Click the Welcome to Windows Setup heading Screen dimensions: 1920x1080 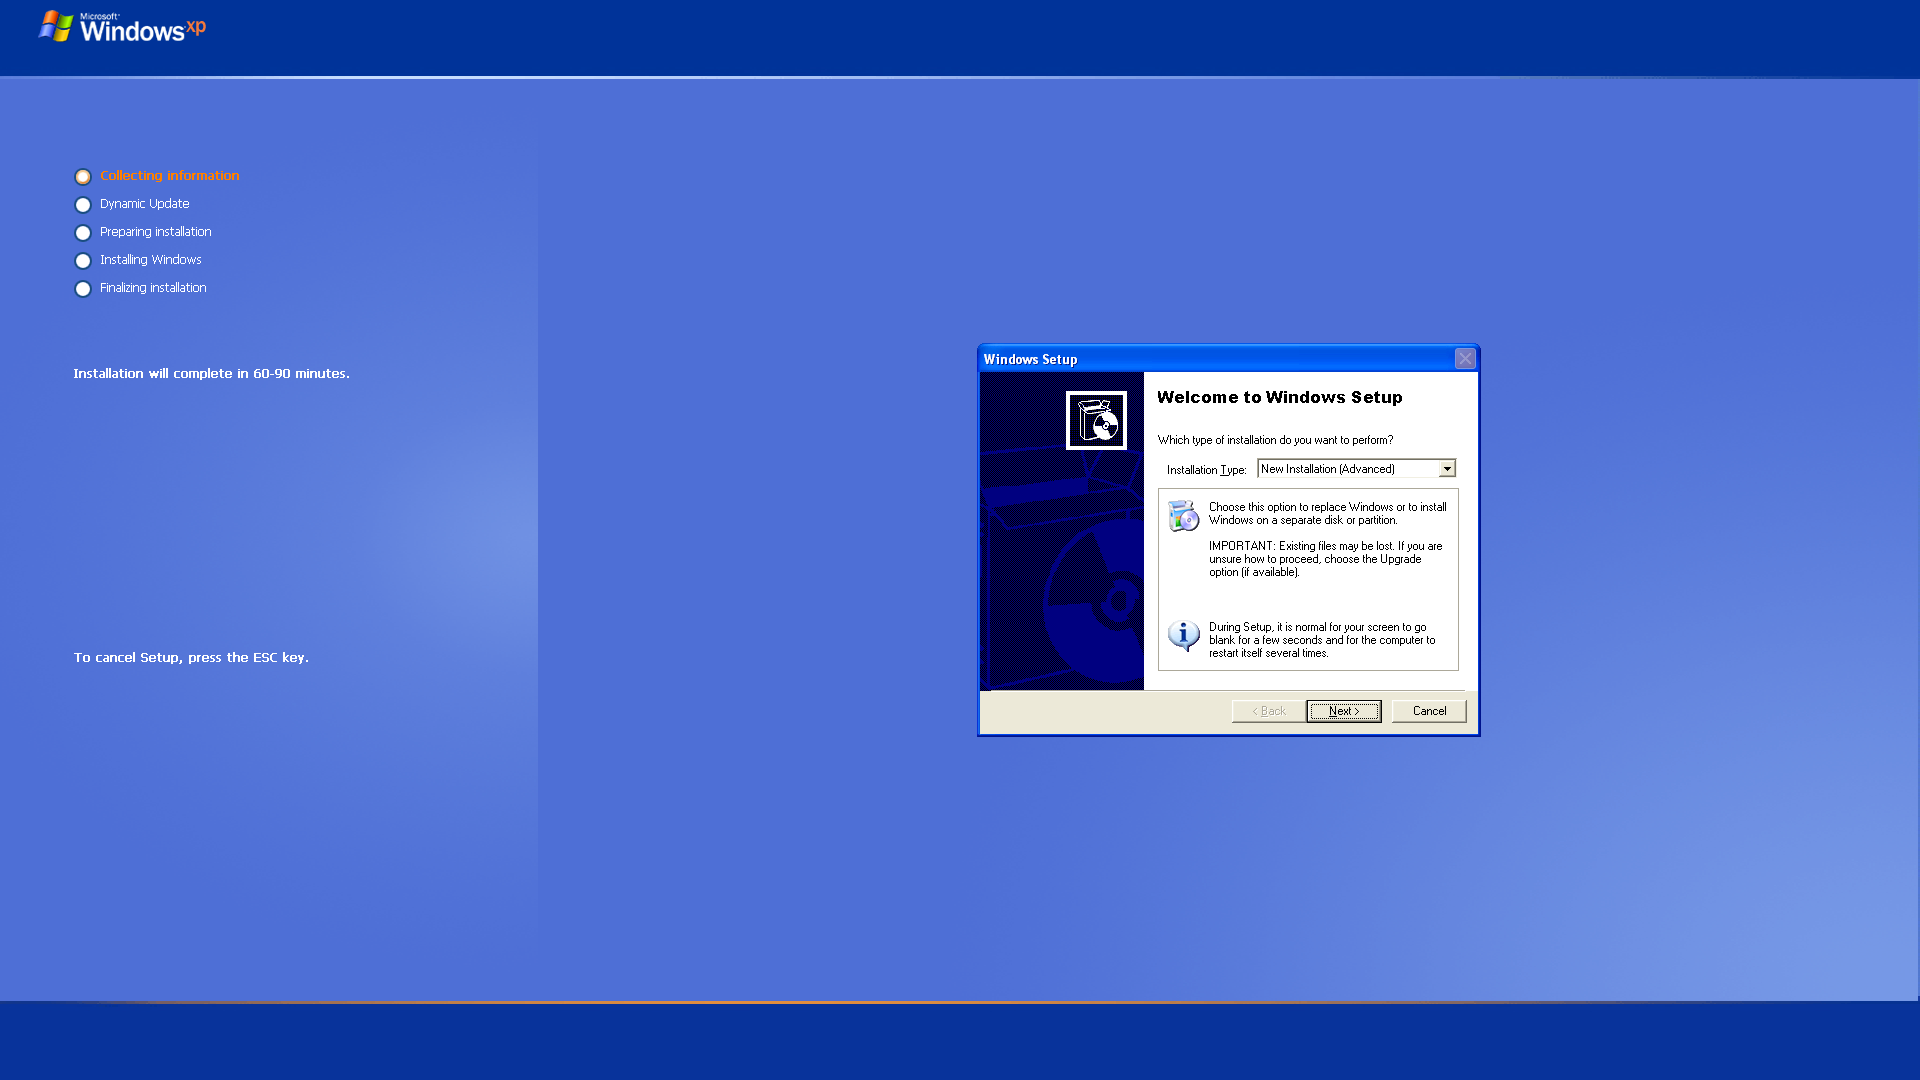pyautogui.click(x=1279, y=397)
